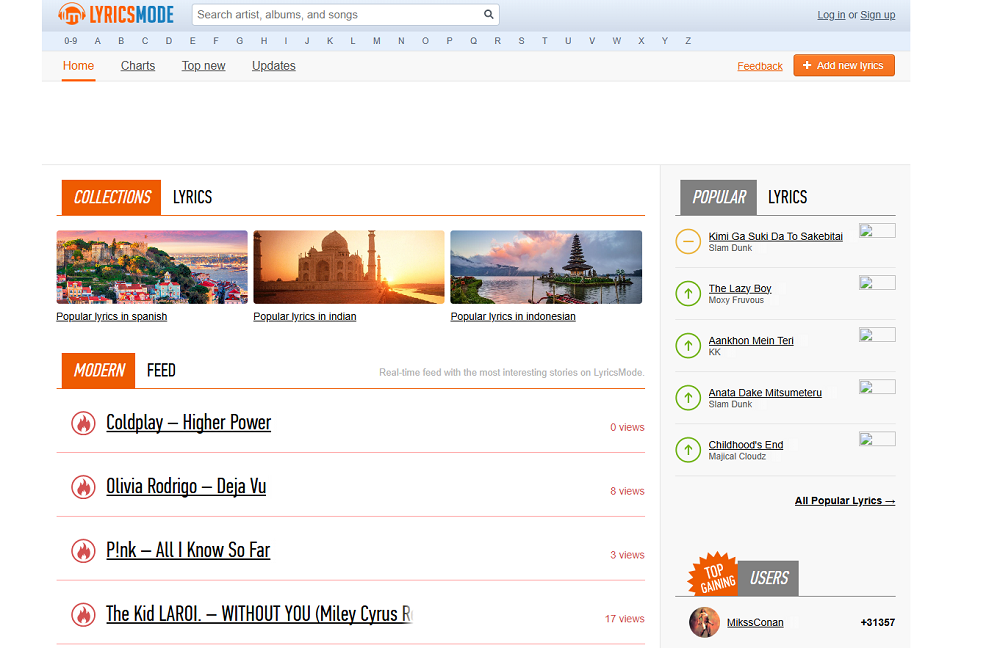Open the Charts tab
The image size is (1000, 648).
click(x=138, y=66)
